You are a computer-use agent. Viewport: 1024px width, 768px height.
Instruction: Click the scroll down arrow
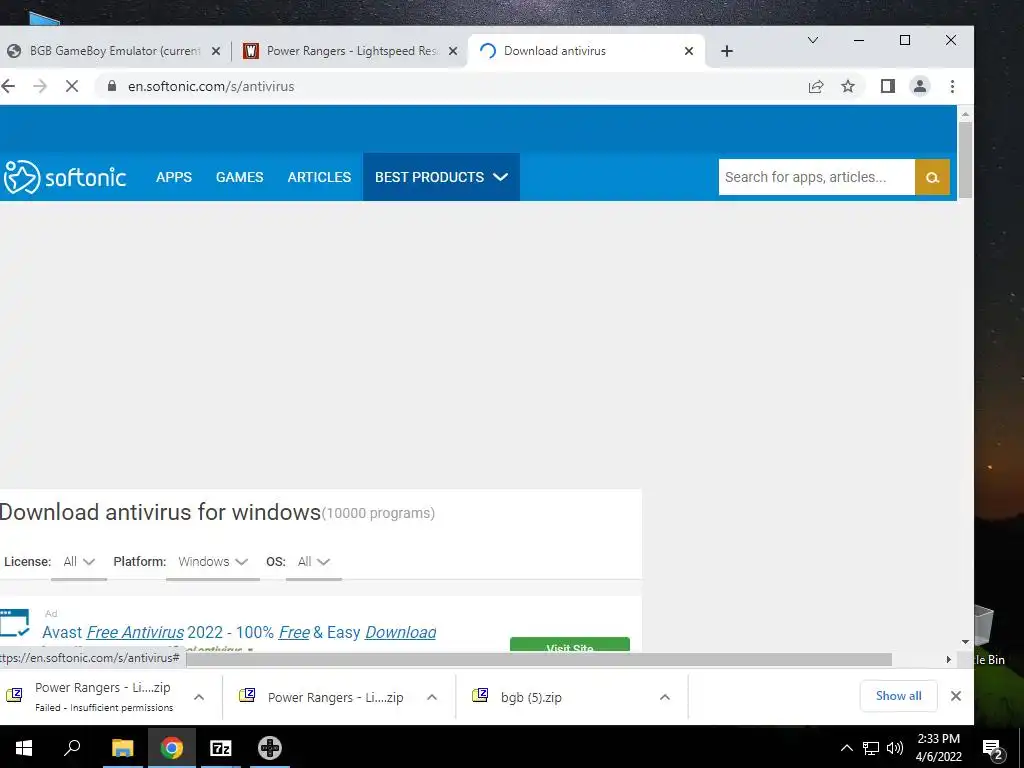(x=965, y=642)
